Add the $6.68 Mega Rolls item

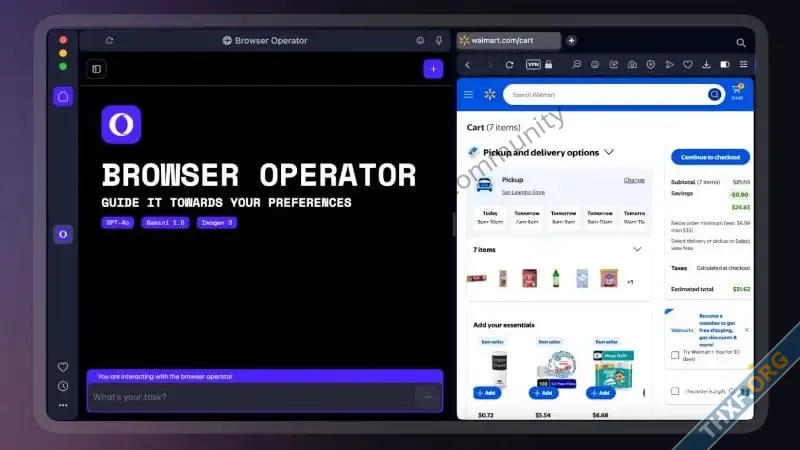(x=601, y=393)
